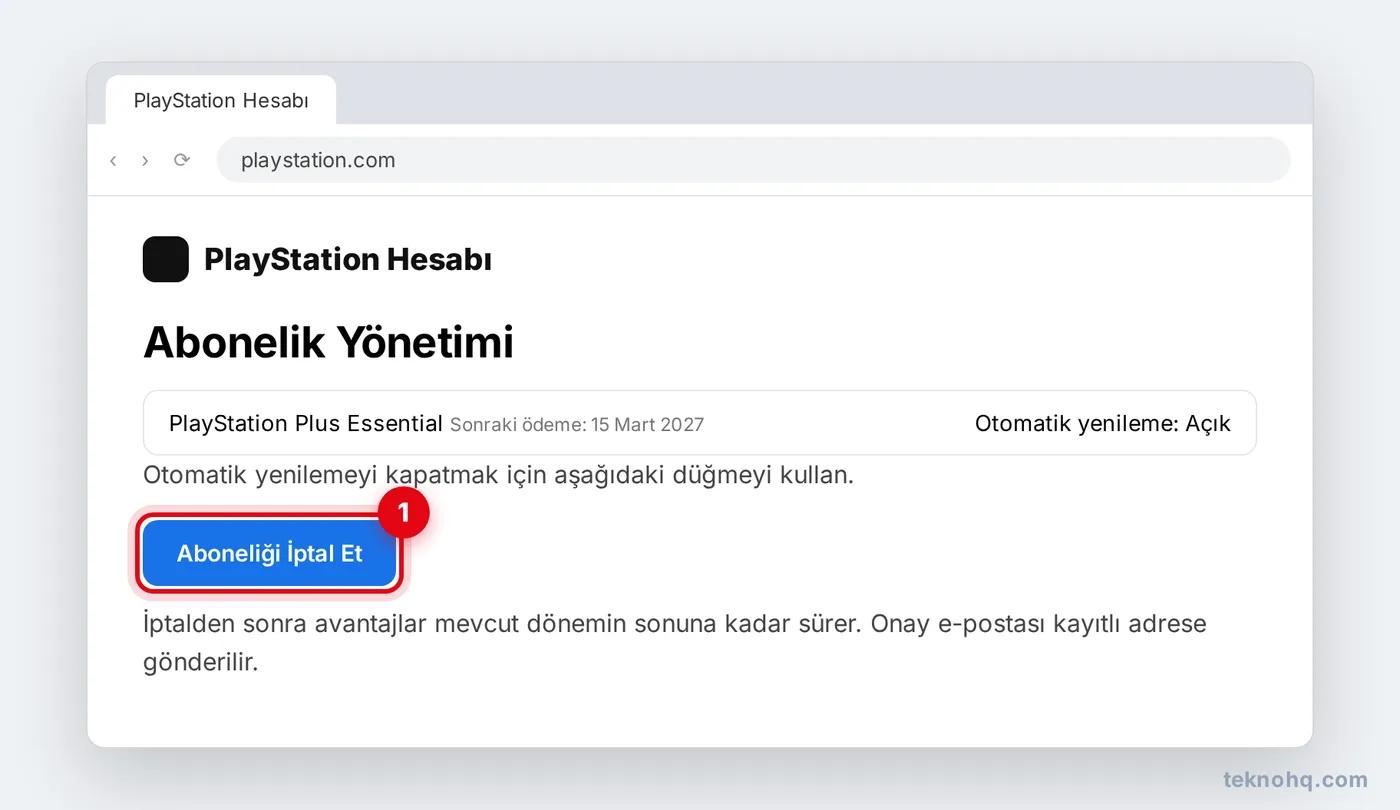Image resolution: width=1400 pixels, height=810 pixels.
Task: Click the Otomatik yenileme: Açık status
Action: 1103,423
